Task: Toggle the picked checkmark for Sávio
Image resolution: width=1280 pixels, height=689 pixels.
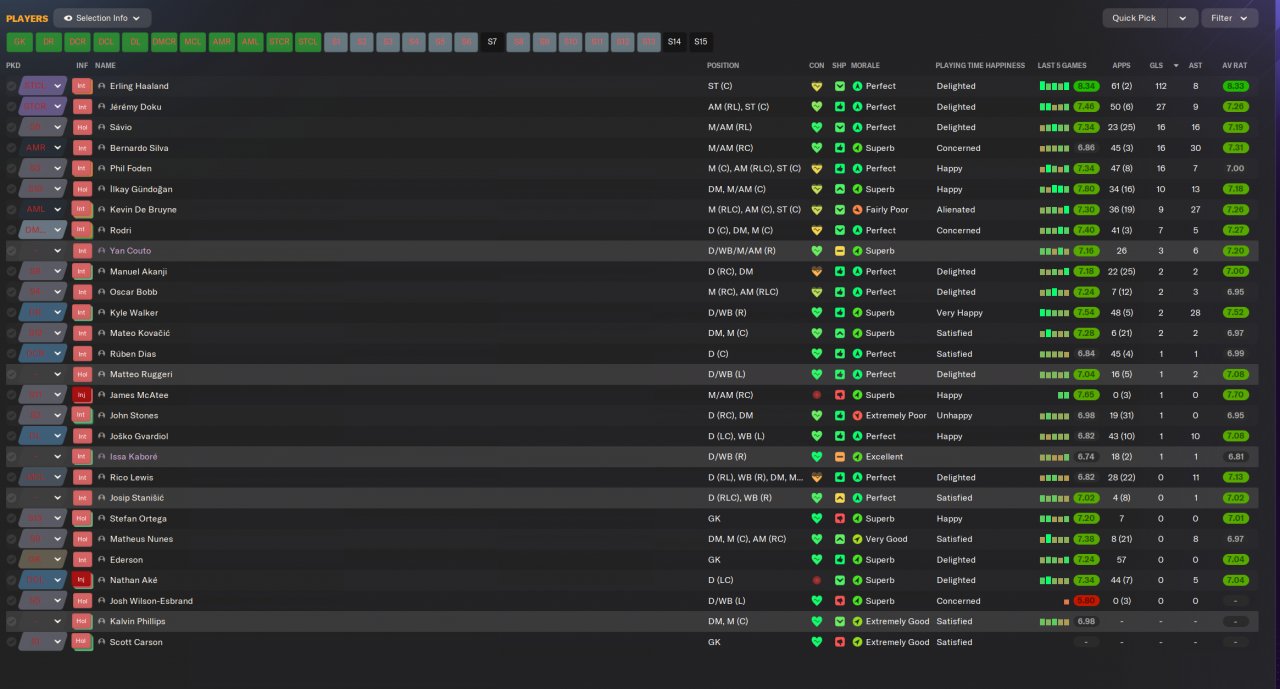Action: point(12,127)
